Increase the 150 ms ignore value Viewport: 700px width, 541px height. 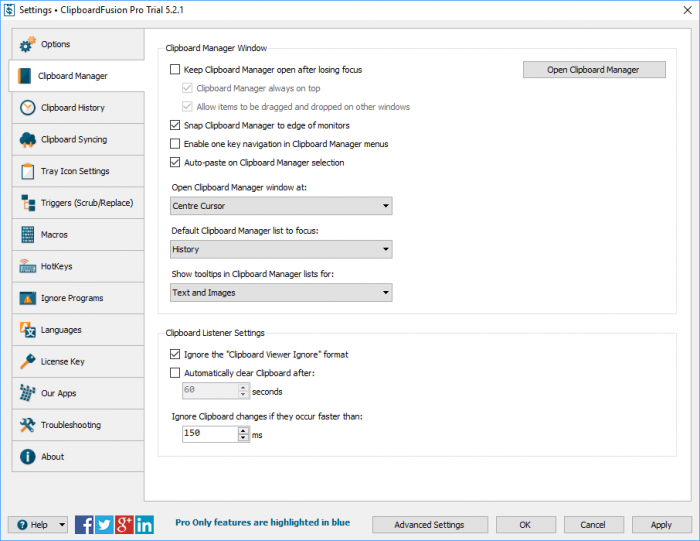coord(243,430)
